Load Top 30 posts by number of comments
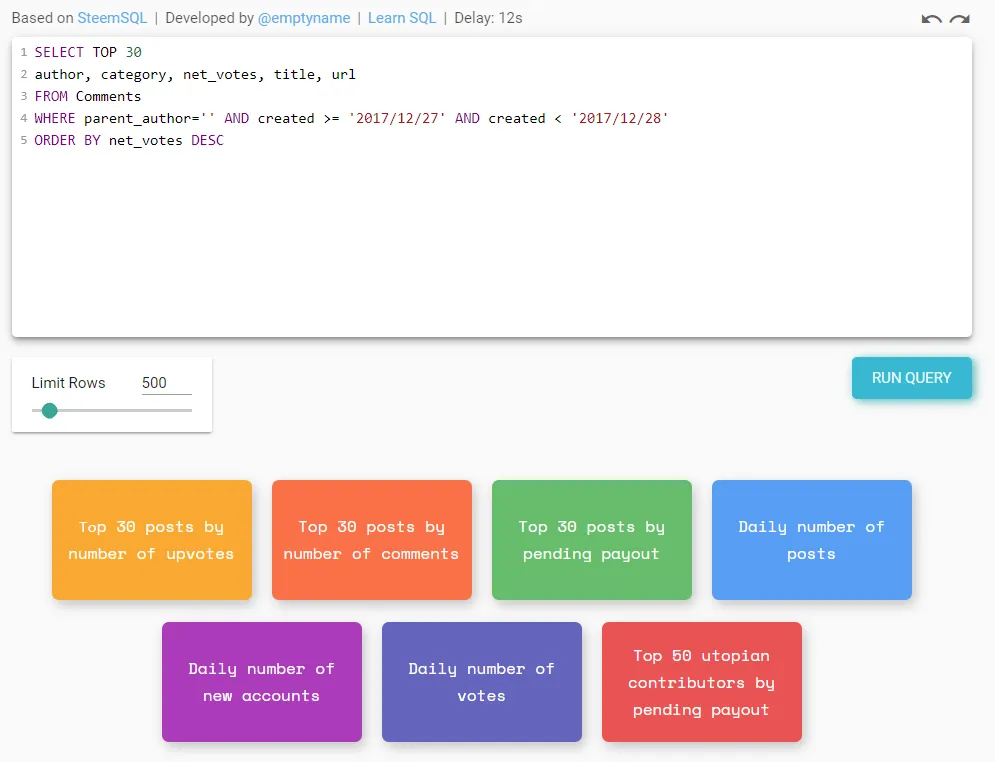The image size is (995, 762). tap(372, 540)
